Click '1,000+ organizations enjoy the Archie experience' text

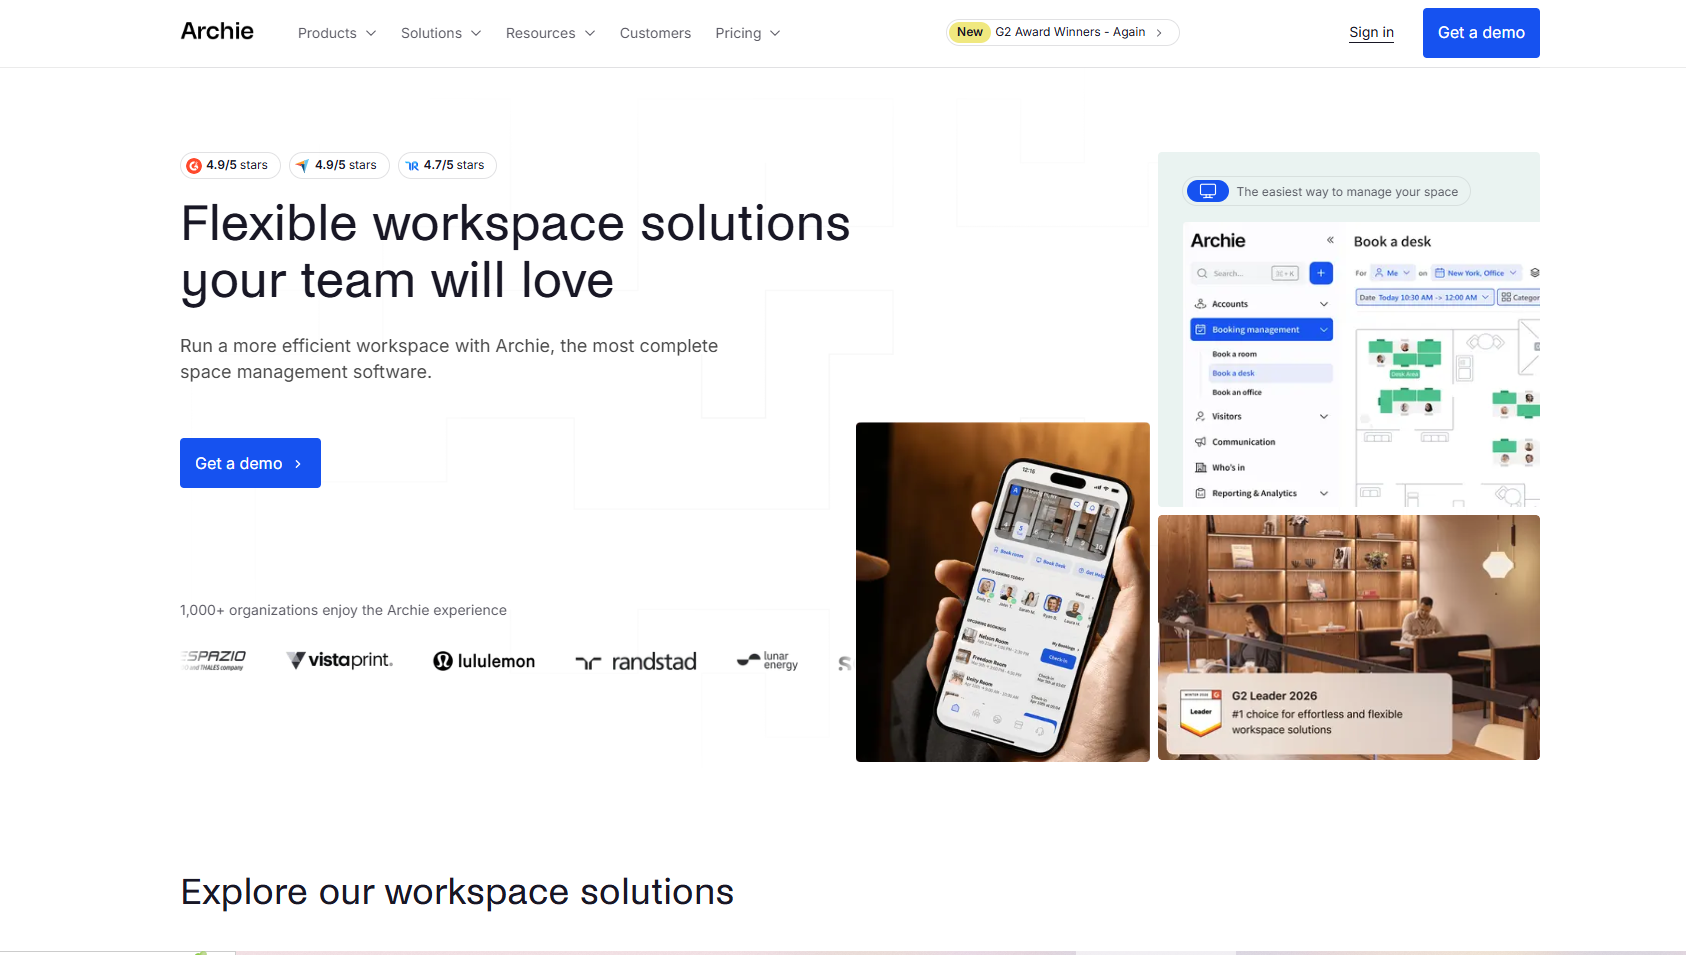coord(343,610)
